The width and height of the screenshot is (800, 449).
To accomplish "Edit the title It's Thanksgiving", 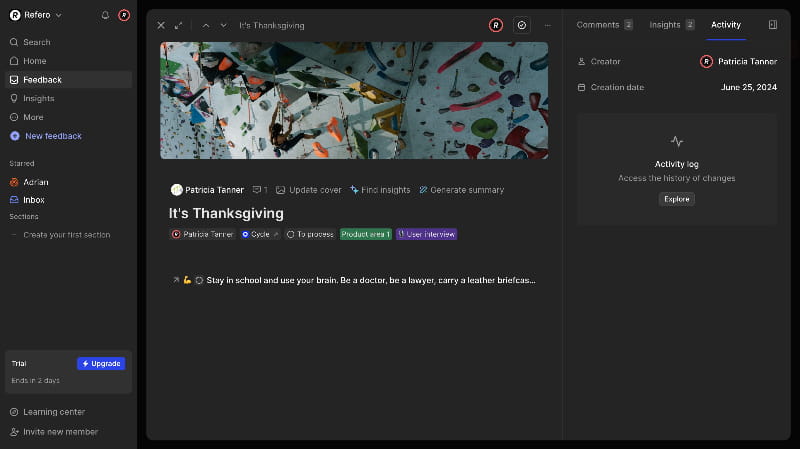I will tap(226, 213).
